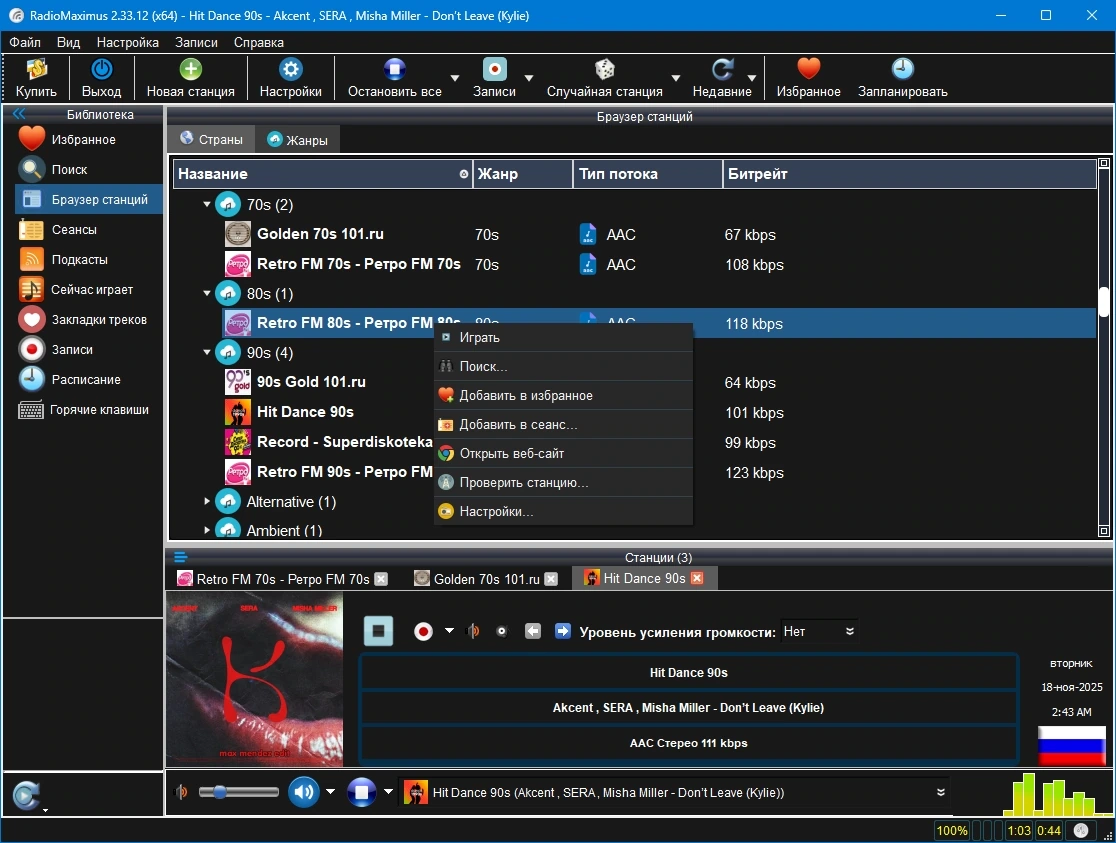Expand the Alternative (1) genre group
The height and width of the screenshot is (843, 1116).
tap(207, 501)
